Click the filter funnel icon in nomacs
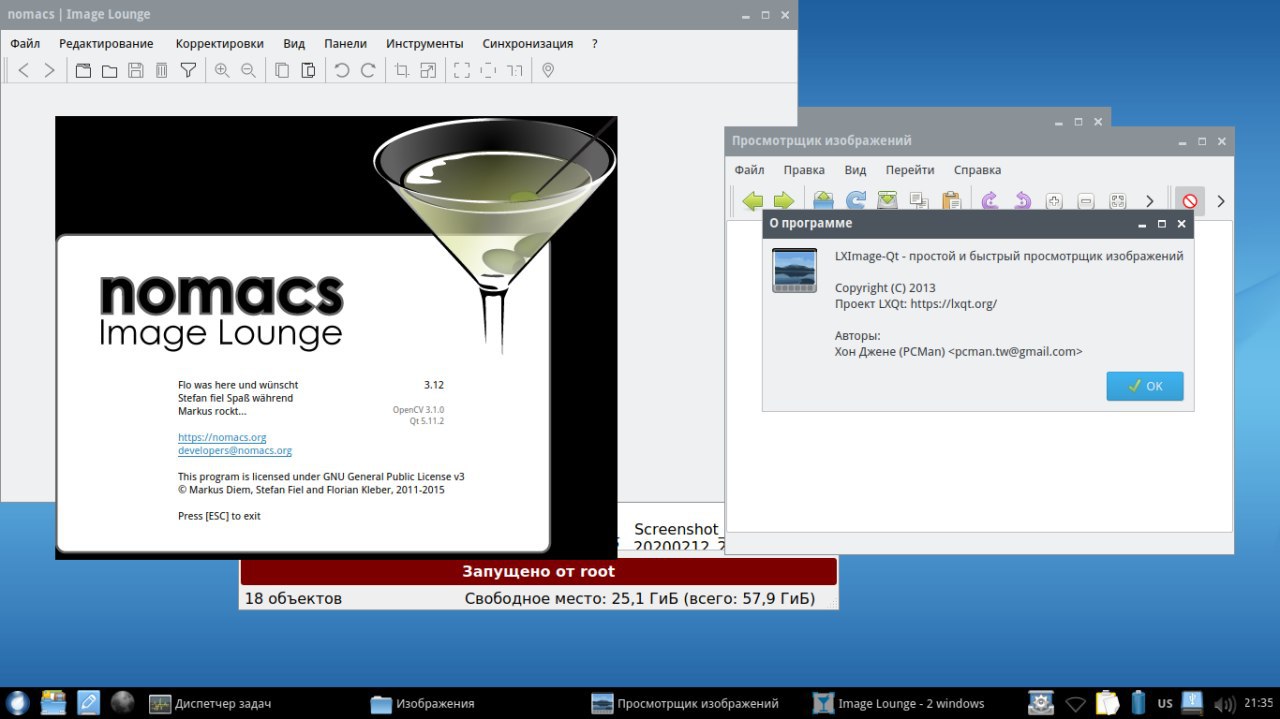The image size is (1280, 719). click(188, 70)
